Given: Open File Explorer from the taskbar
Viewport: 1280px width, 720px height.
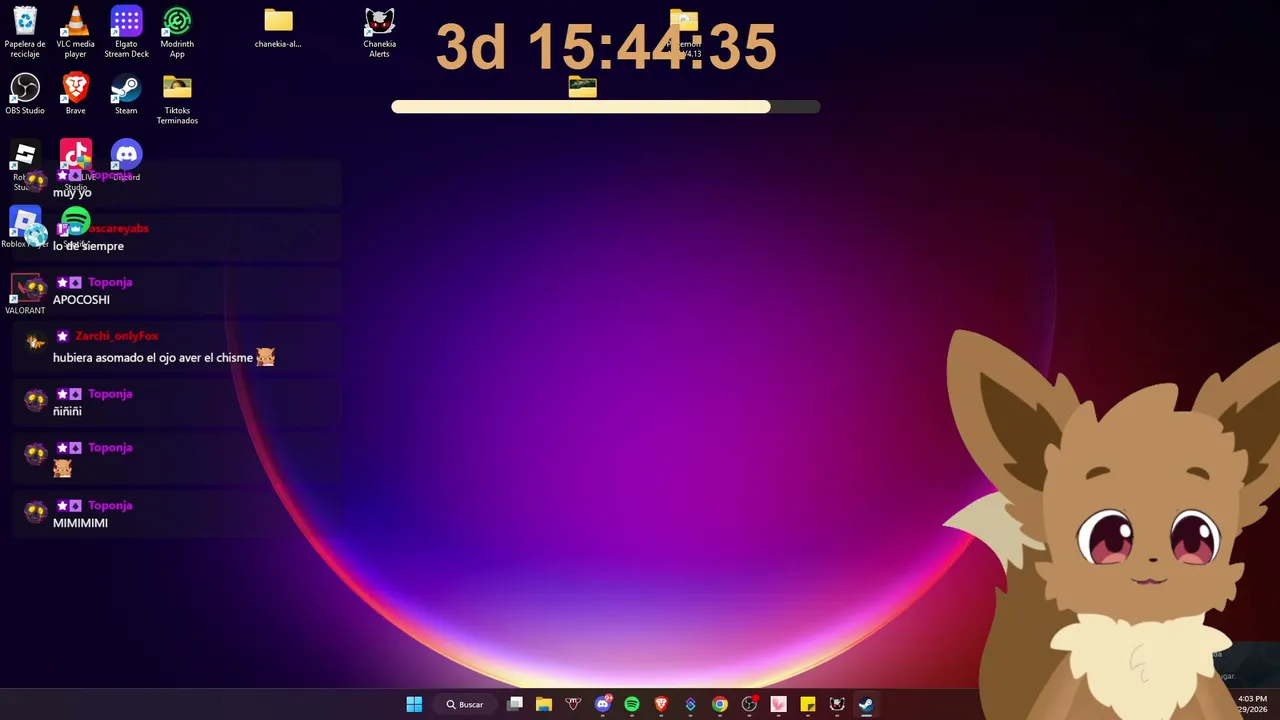Looking at the screenshot, I should pos(544,704).
